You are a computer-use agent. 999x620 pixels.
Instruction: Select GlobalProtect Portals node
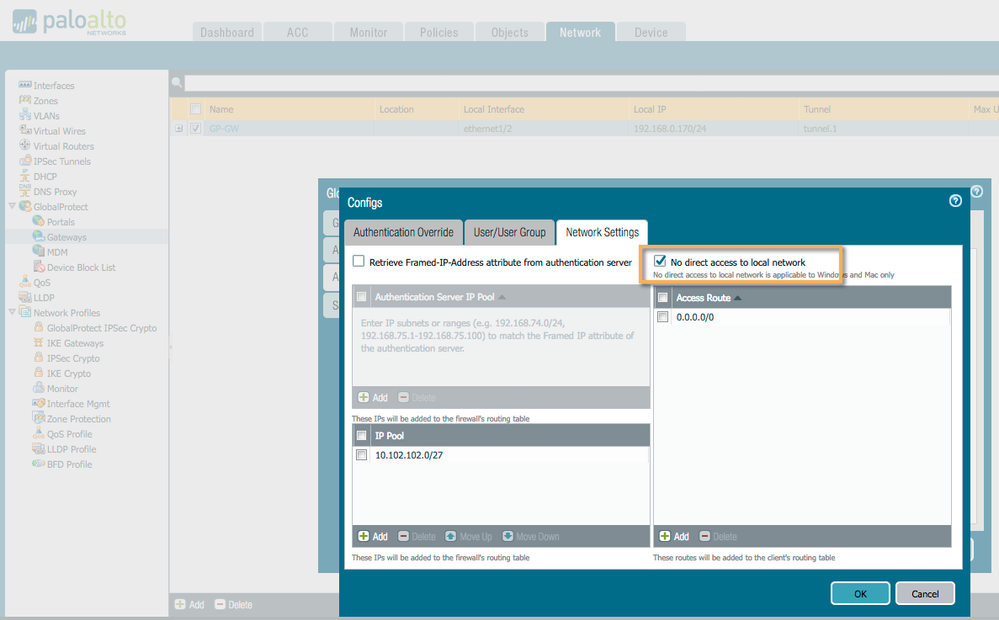click(x=61, y=222)
